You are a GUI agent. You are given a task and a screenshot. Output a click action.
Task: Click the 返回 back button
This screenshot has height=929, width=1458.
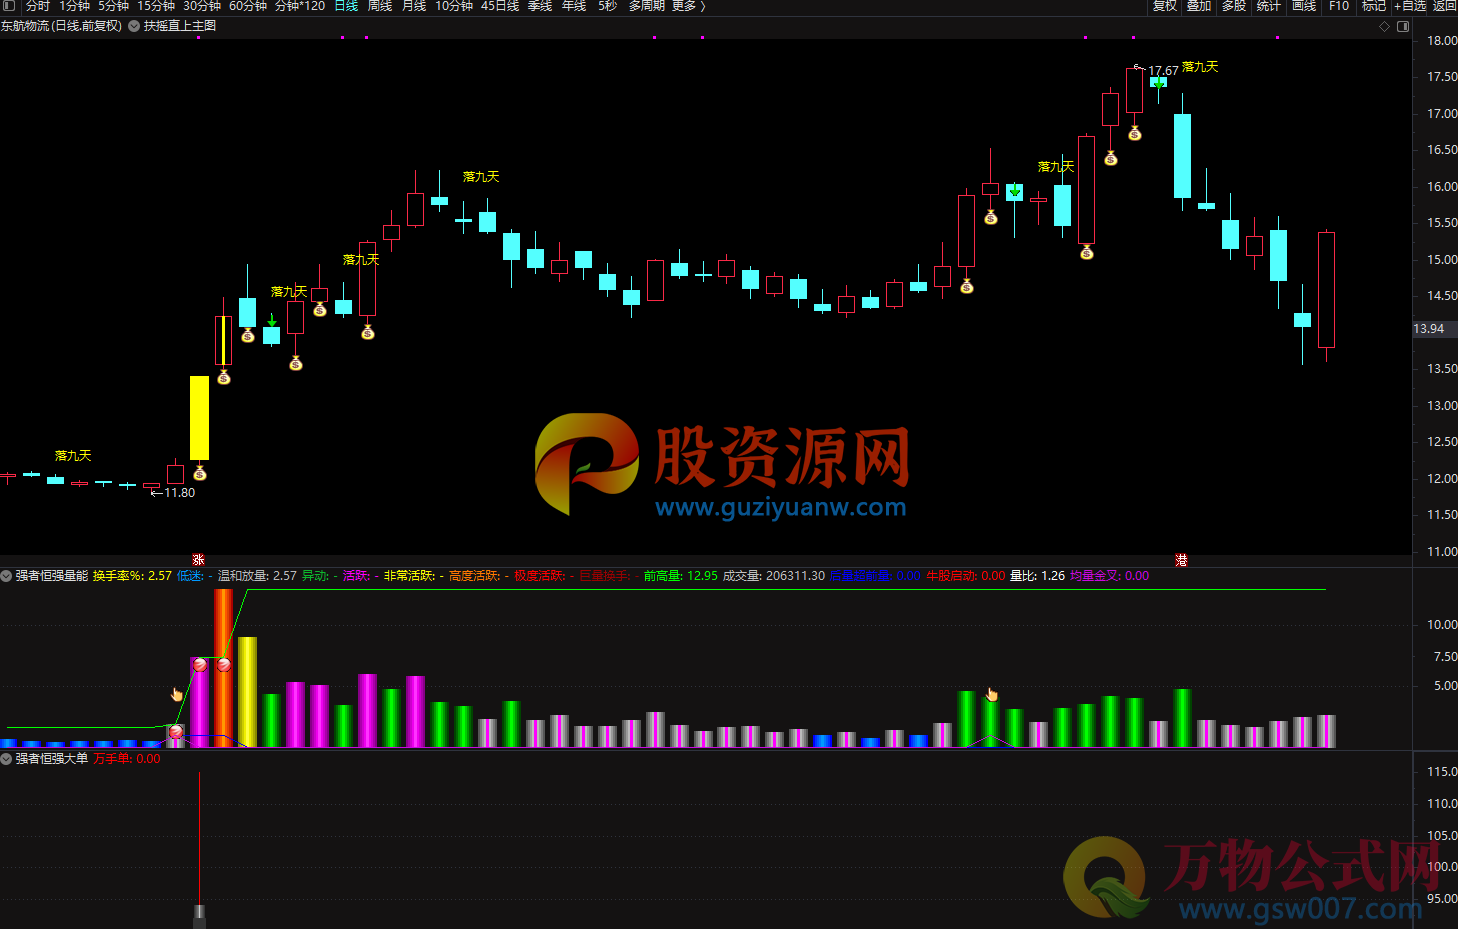tap(1445, 5)
